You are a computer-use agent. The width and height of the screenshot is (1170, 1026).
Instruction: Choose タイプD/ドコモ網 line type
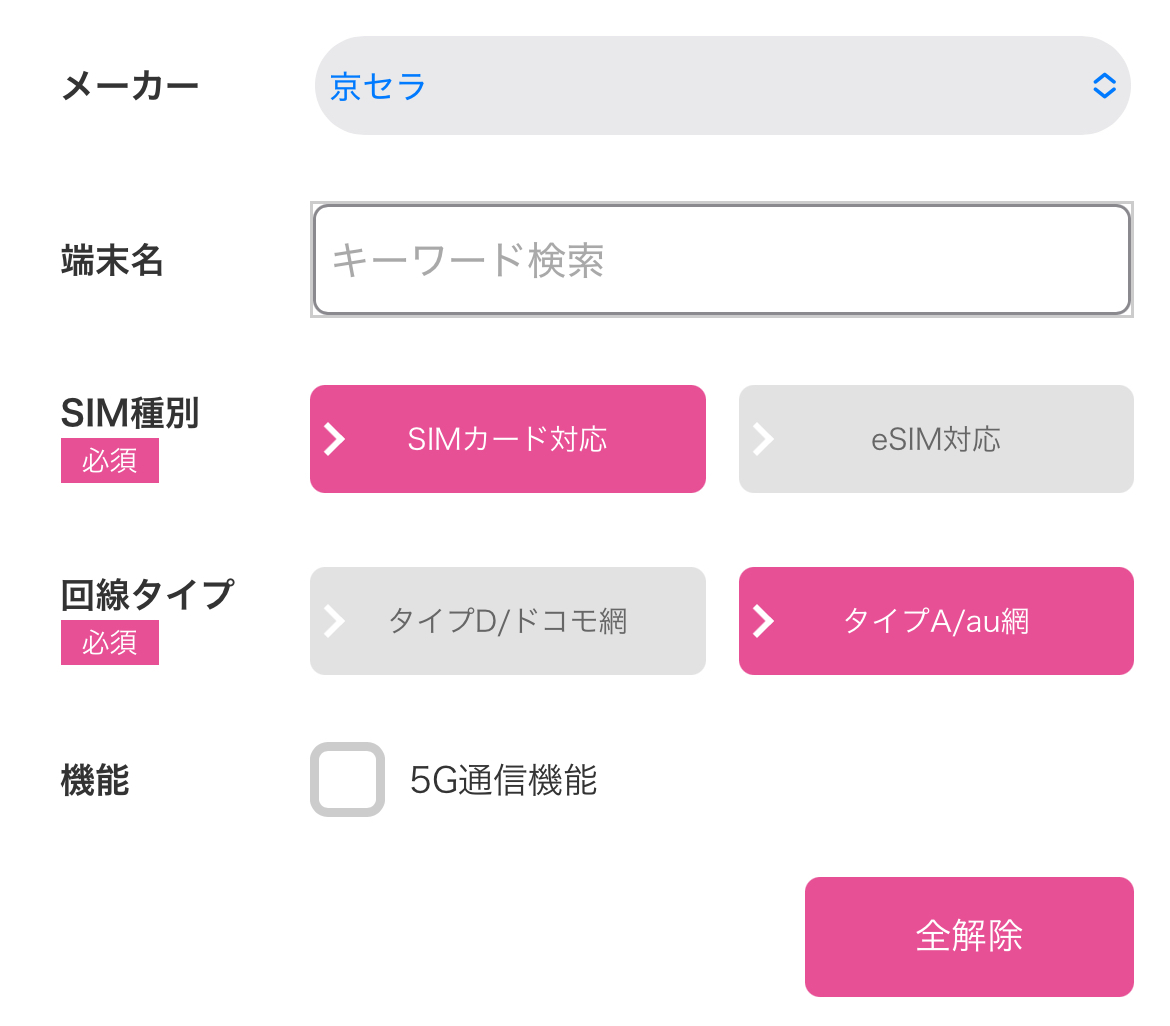point(507,621)
